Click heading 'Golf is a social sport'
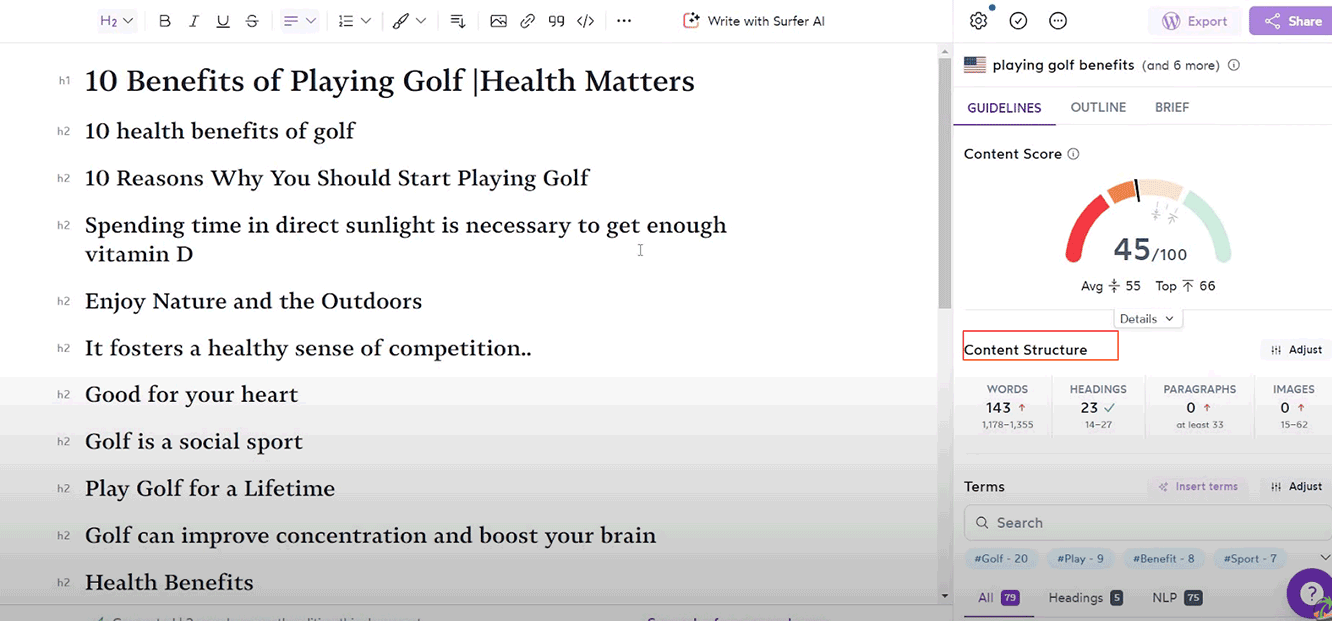The width and height of the screenshot is (1332, 621). click(x=194, y=442)
